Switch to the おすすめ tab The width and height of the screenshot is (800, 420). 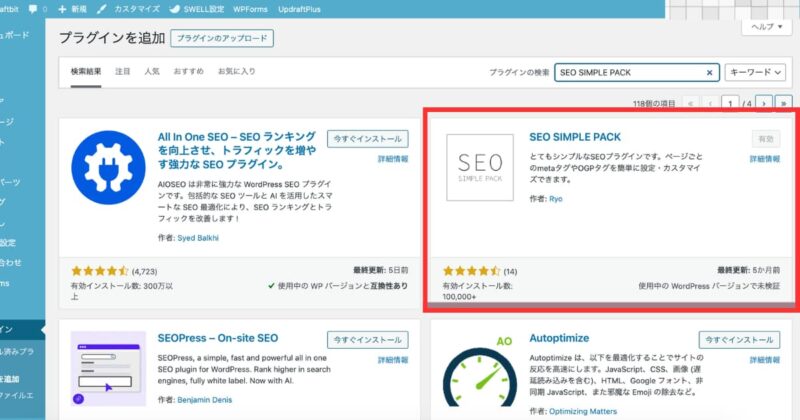[188, 71]
